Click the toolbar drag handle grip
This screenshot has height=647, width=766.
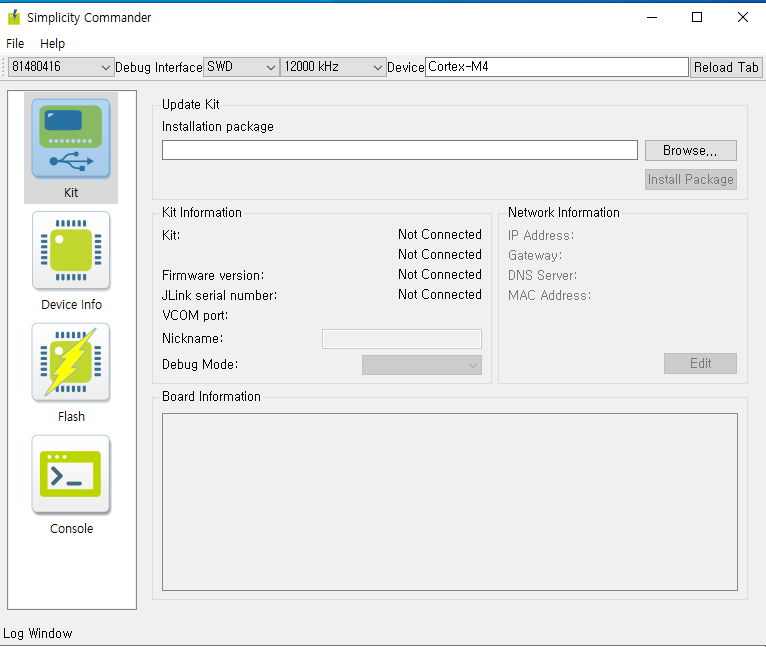point(4,67)
